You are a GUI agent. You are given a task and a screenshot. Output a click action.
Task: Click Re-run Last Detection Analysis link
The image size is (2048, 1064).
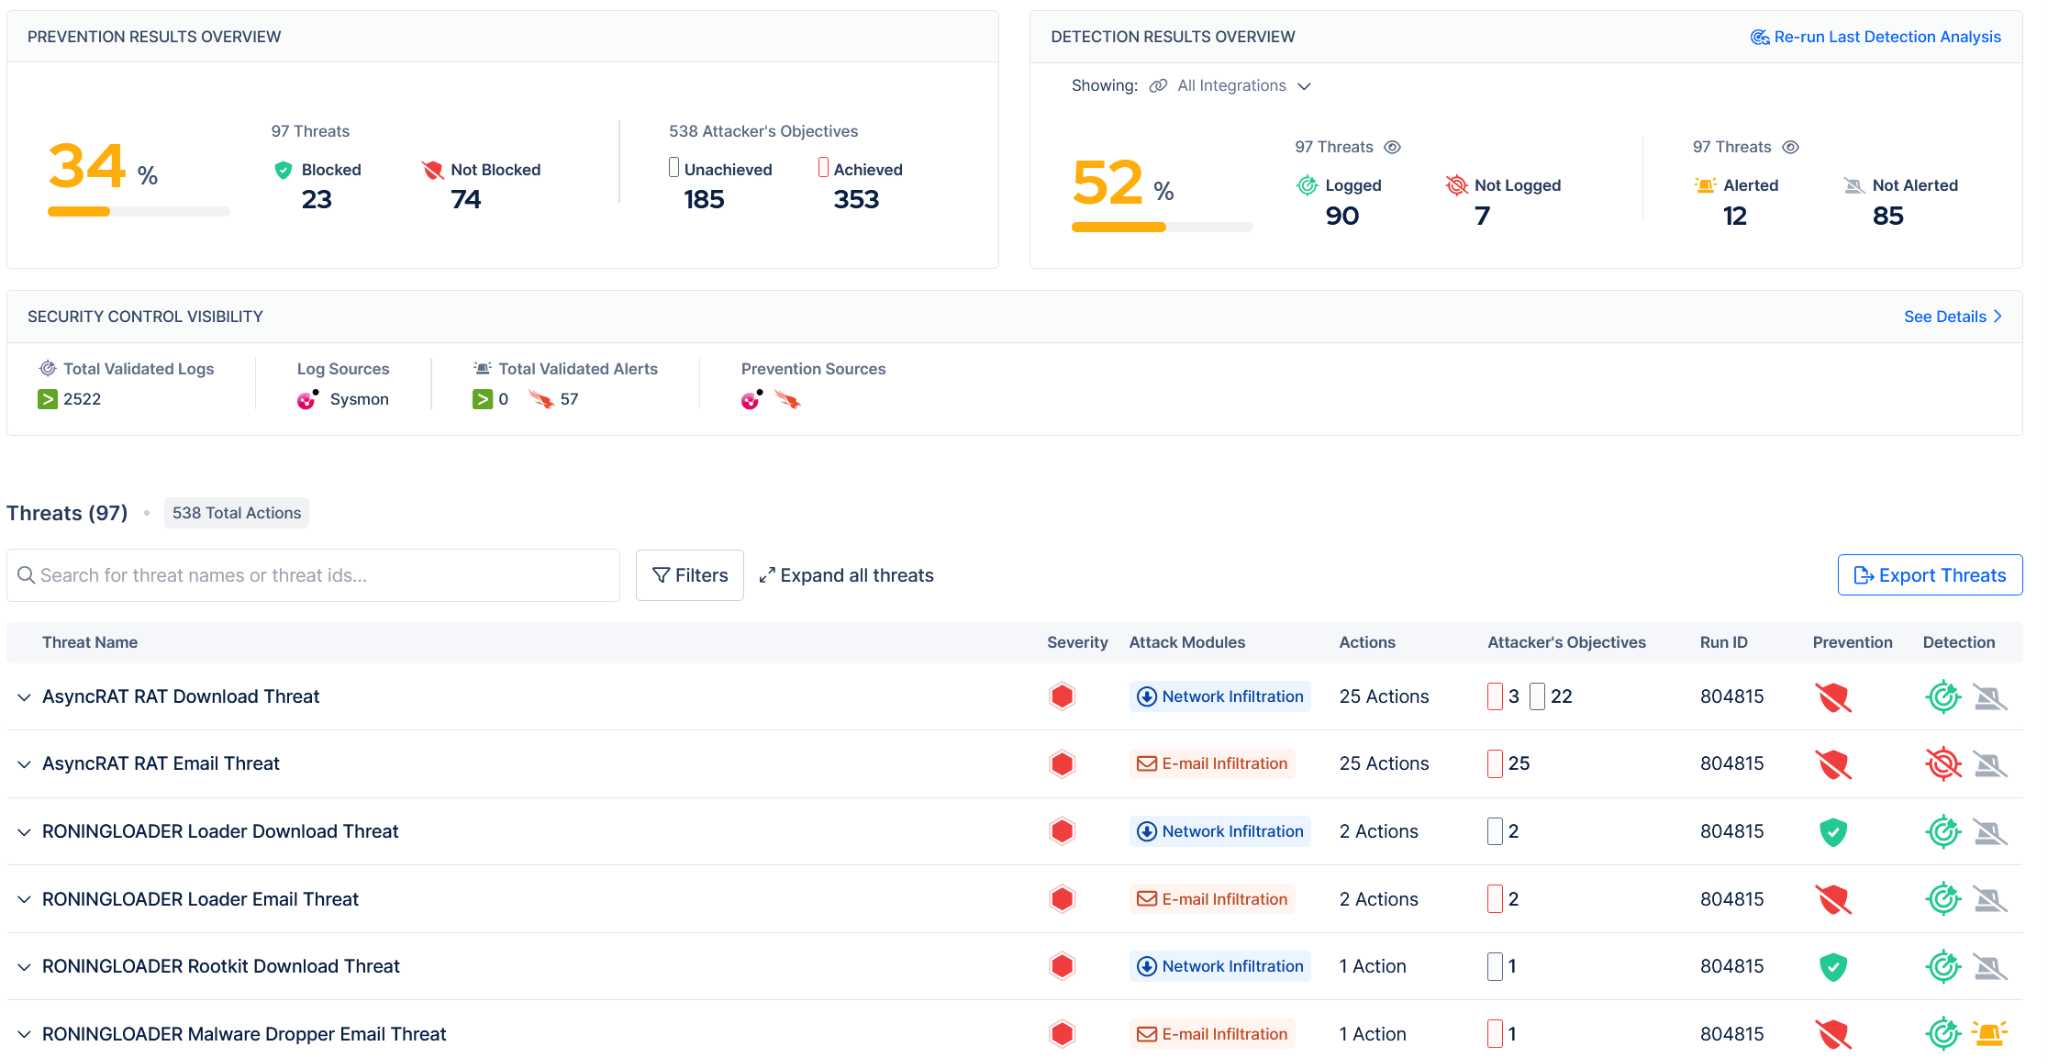coord(1875,37)
